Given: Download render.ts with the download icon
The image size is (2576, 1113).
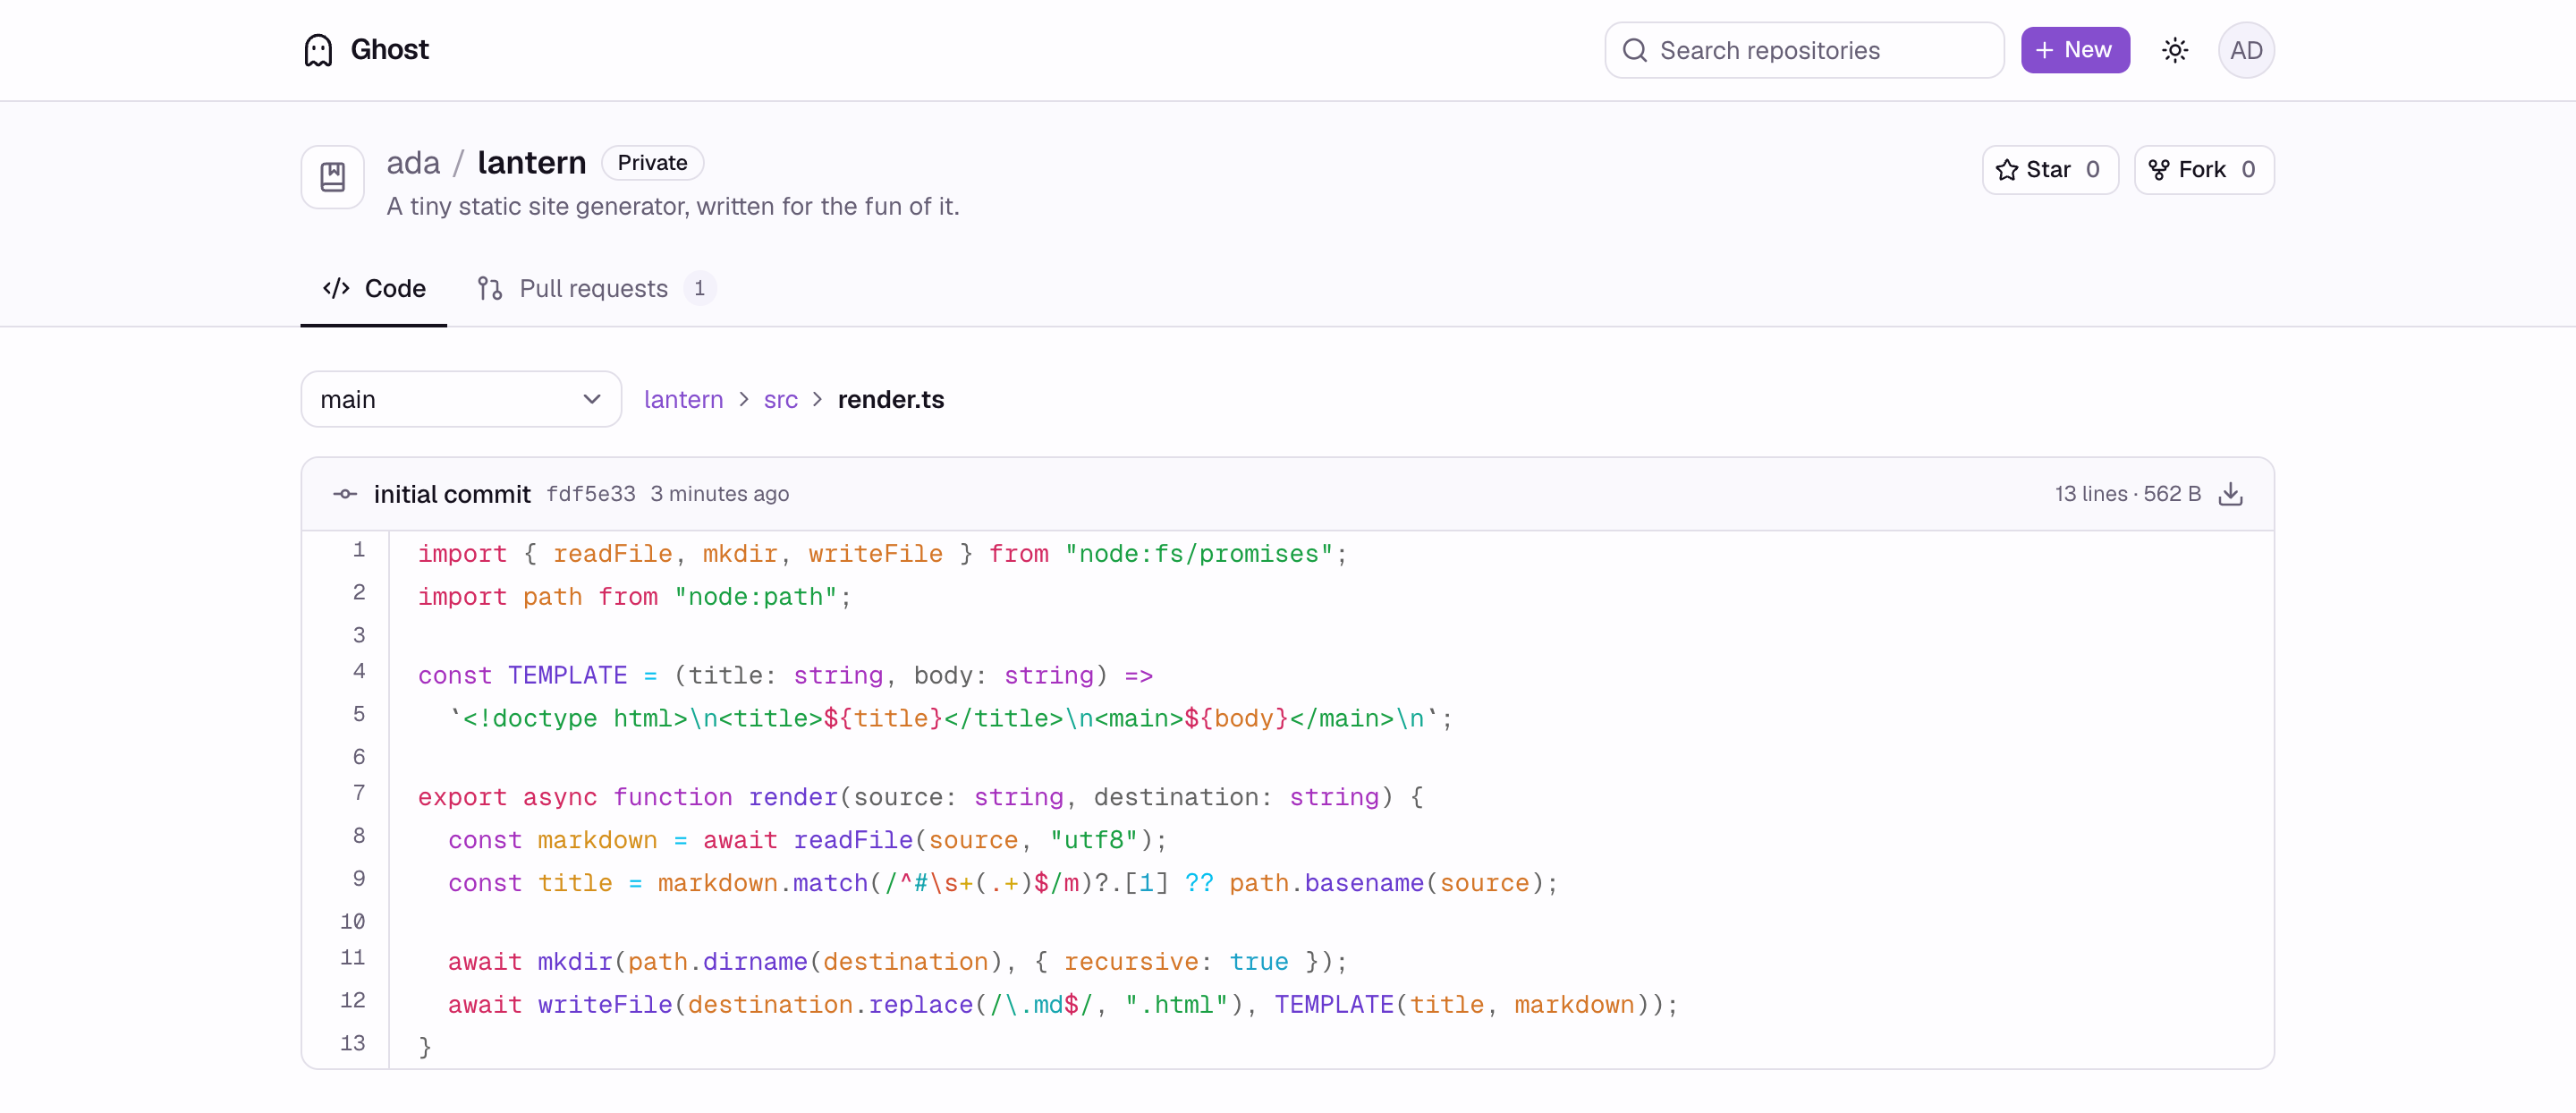Looking at the screenshot, I should tap(2230, 494).
